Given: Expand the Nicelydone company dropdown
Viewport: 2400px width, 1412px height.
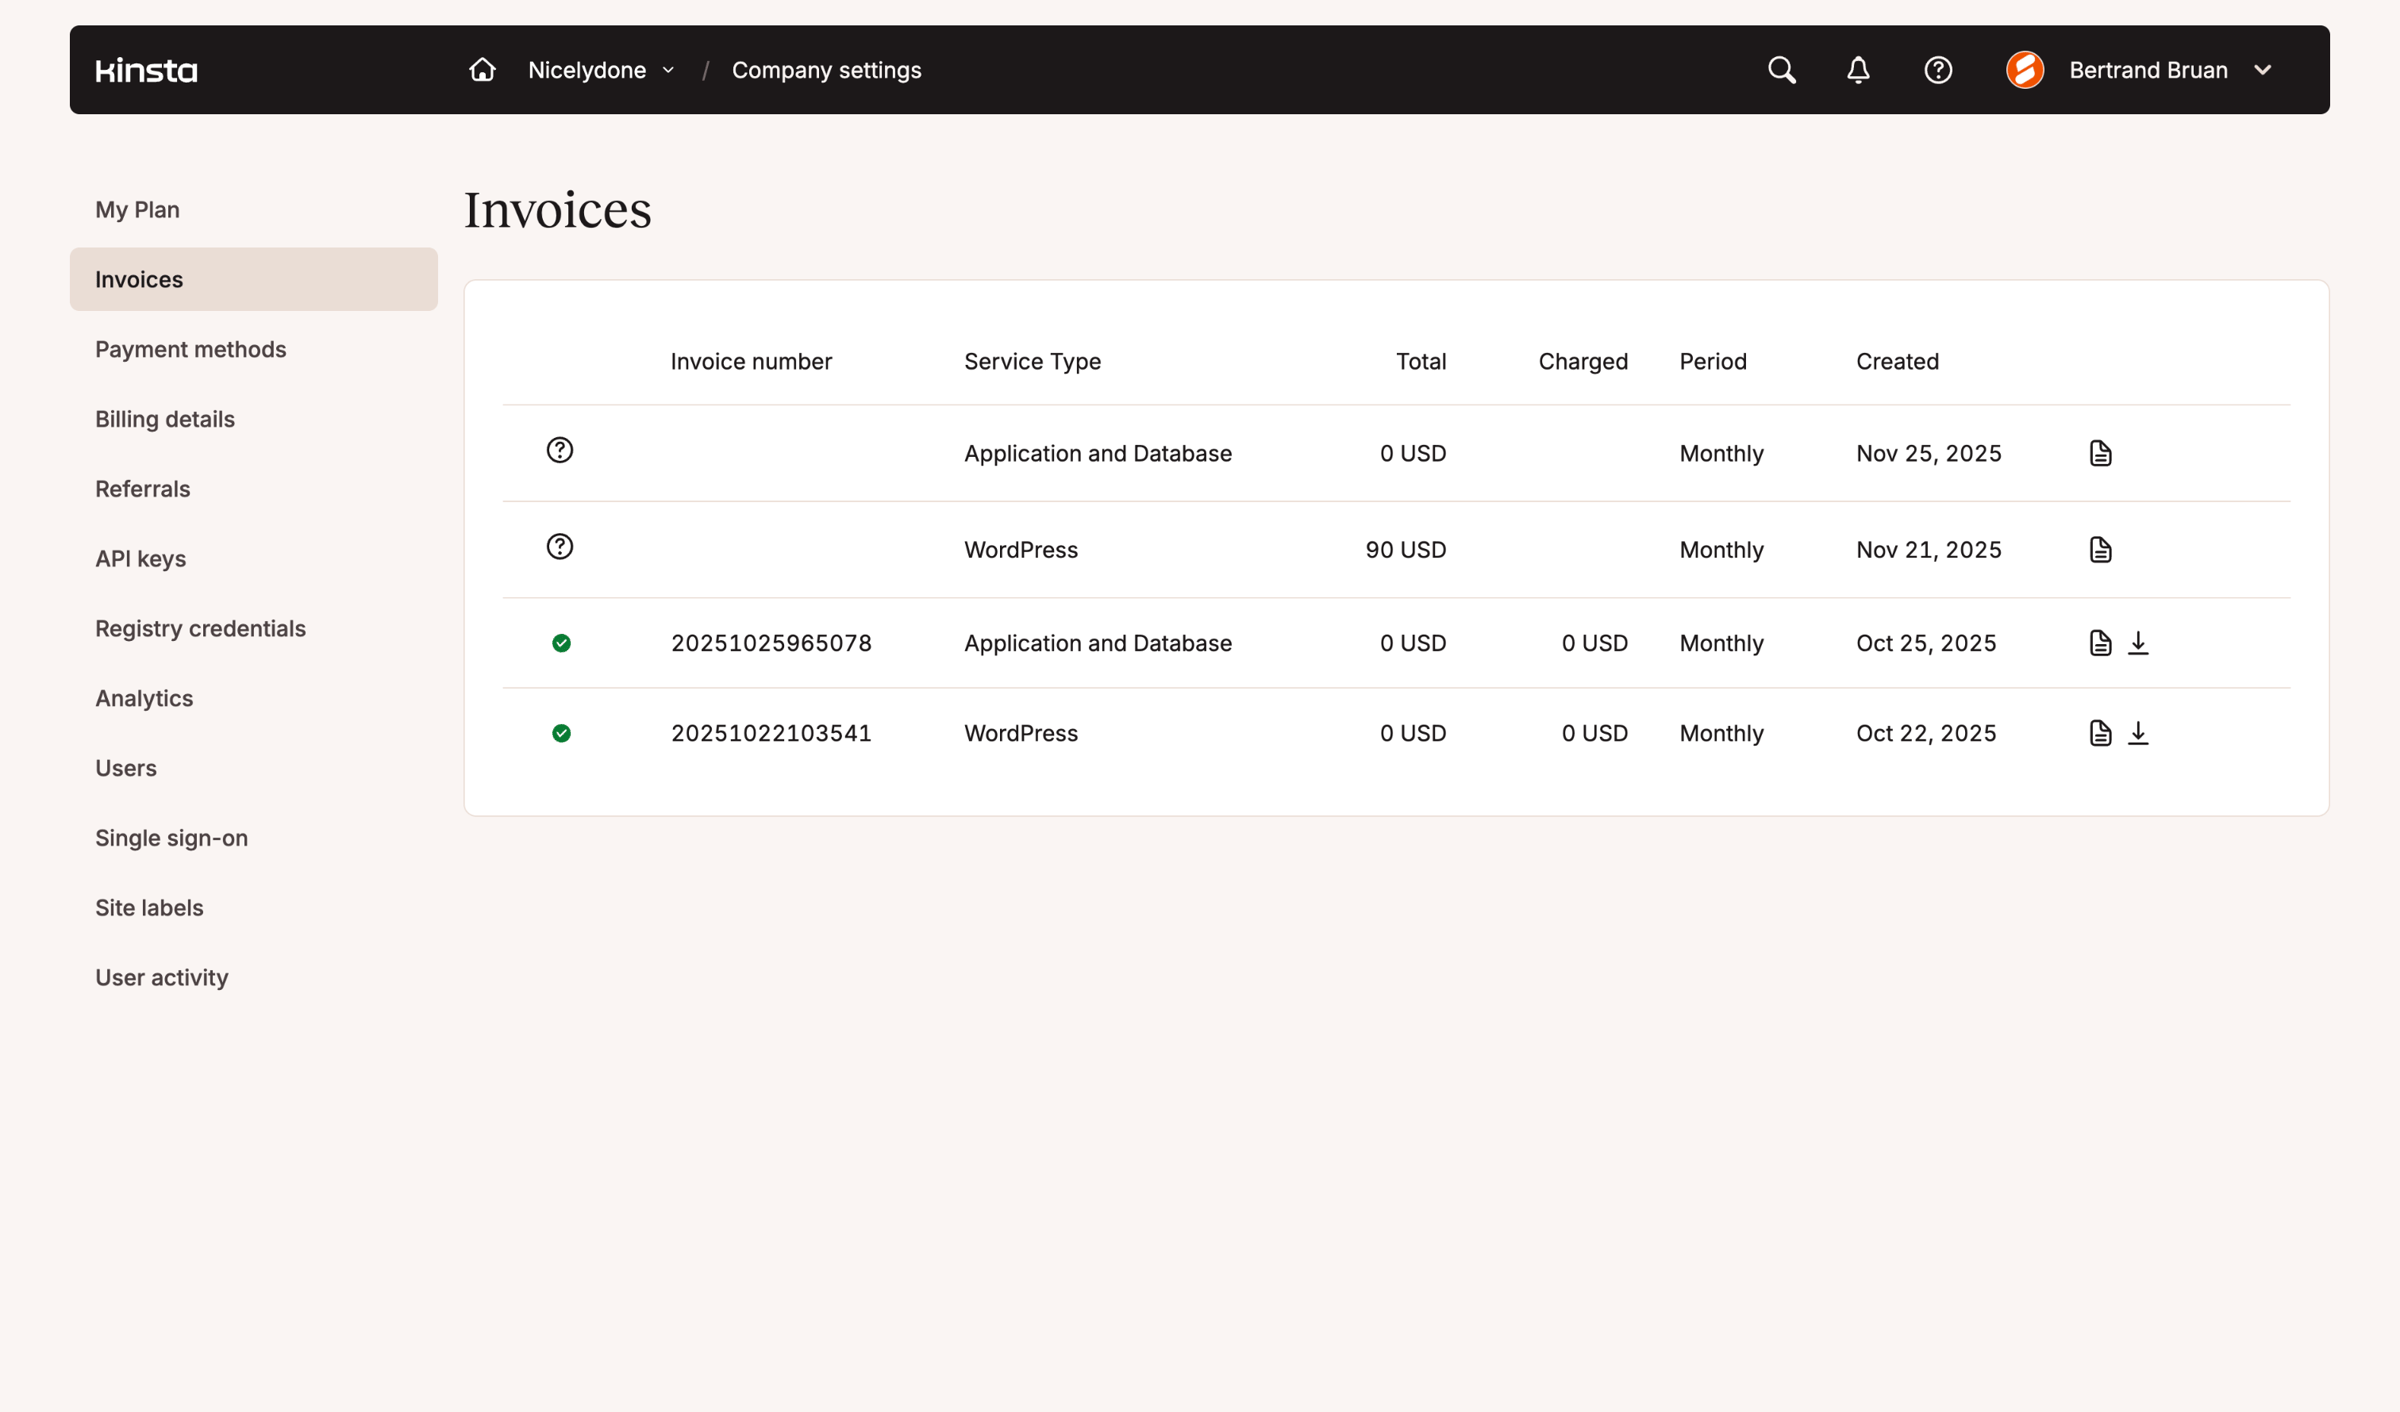Looking at the screenshot, I should (x=601, y=70).
